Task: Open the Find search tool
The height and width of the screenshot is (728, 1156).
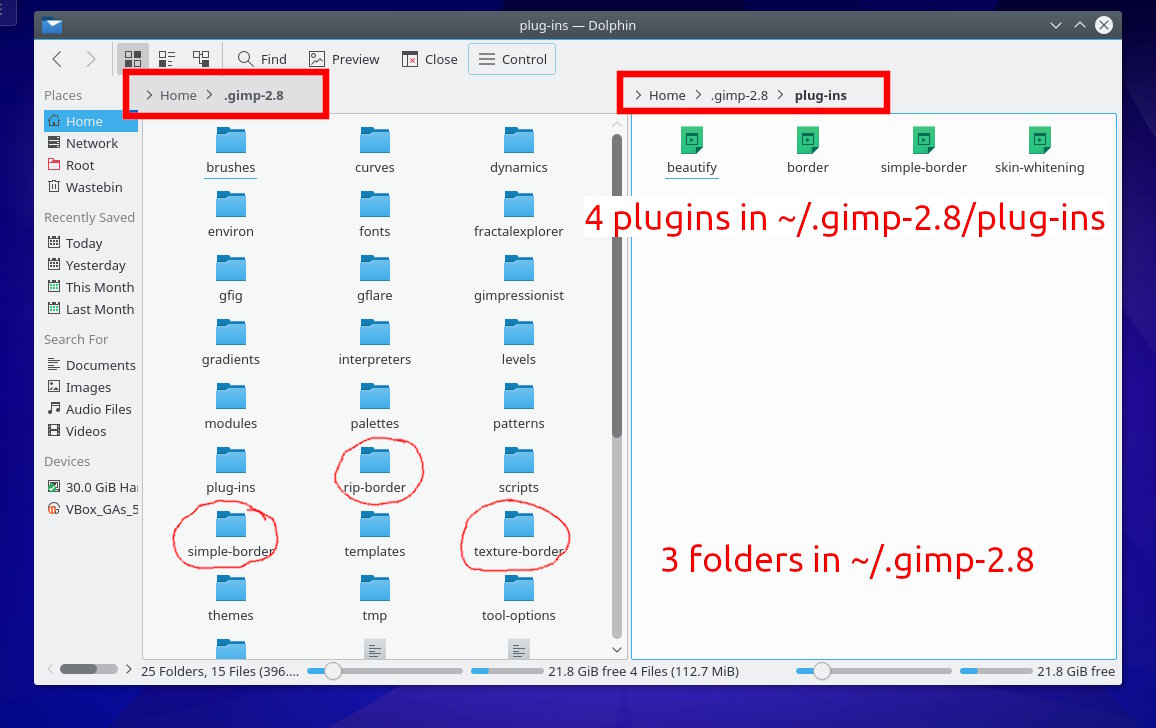Action: [x=262, y=59]
